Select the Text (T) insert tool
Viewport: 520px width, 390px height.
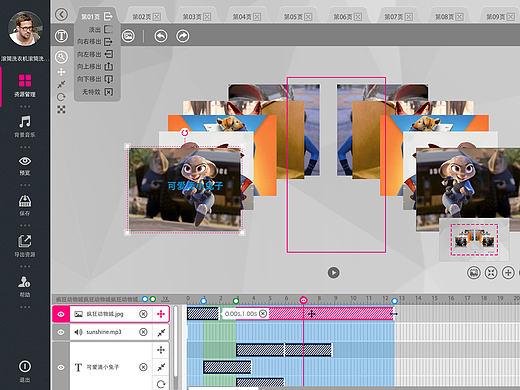point(61,36)
